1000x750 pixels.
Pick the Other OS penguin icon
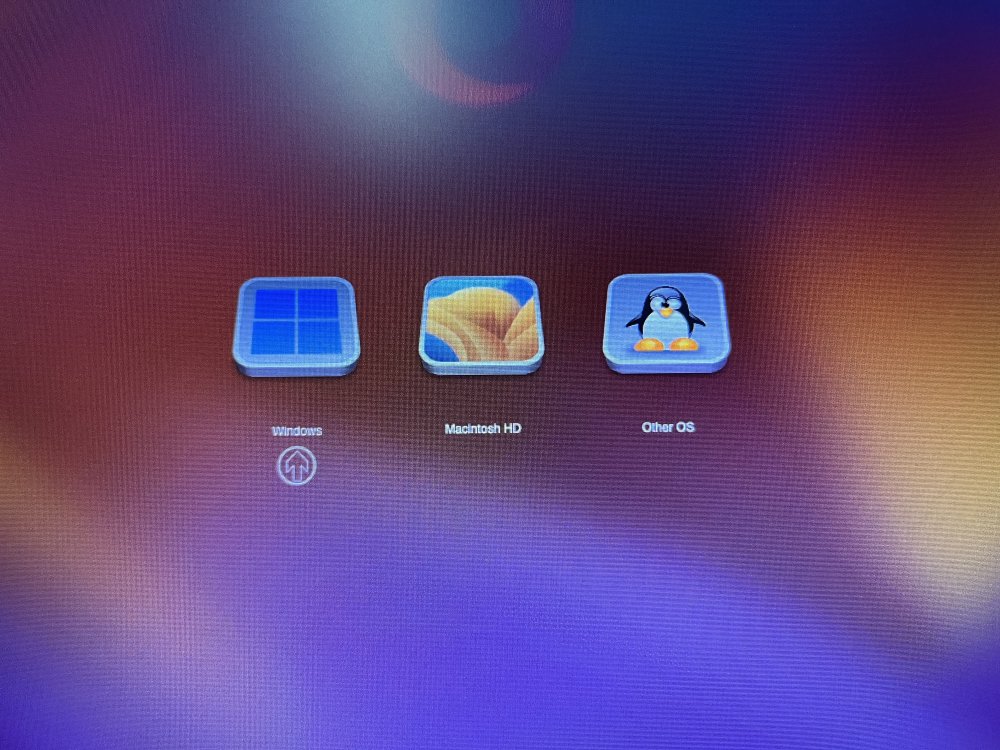[666, 323]
